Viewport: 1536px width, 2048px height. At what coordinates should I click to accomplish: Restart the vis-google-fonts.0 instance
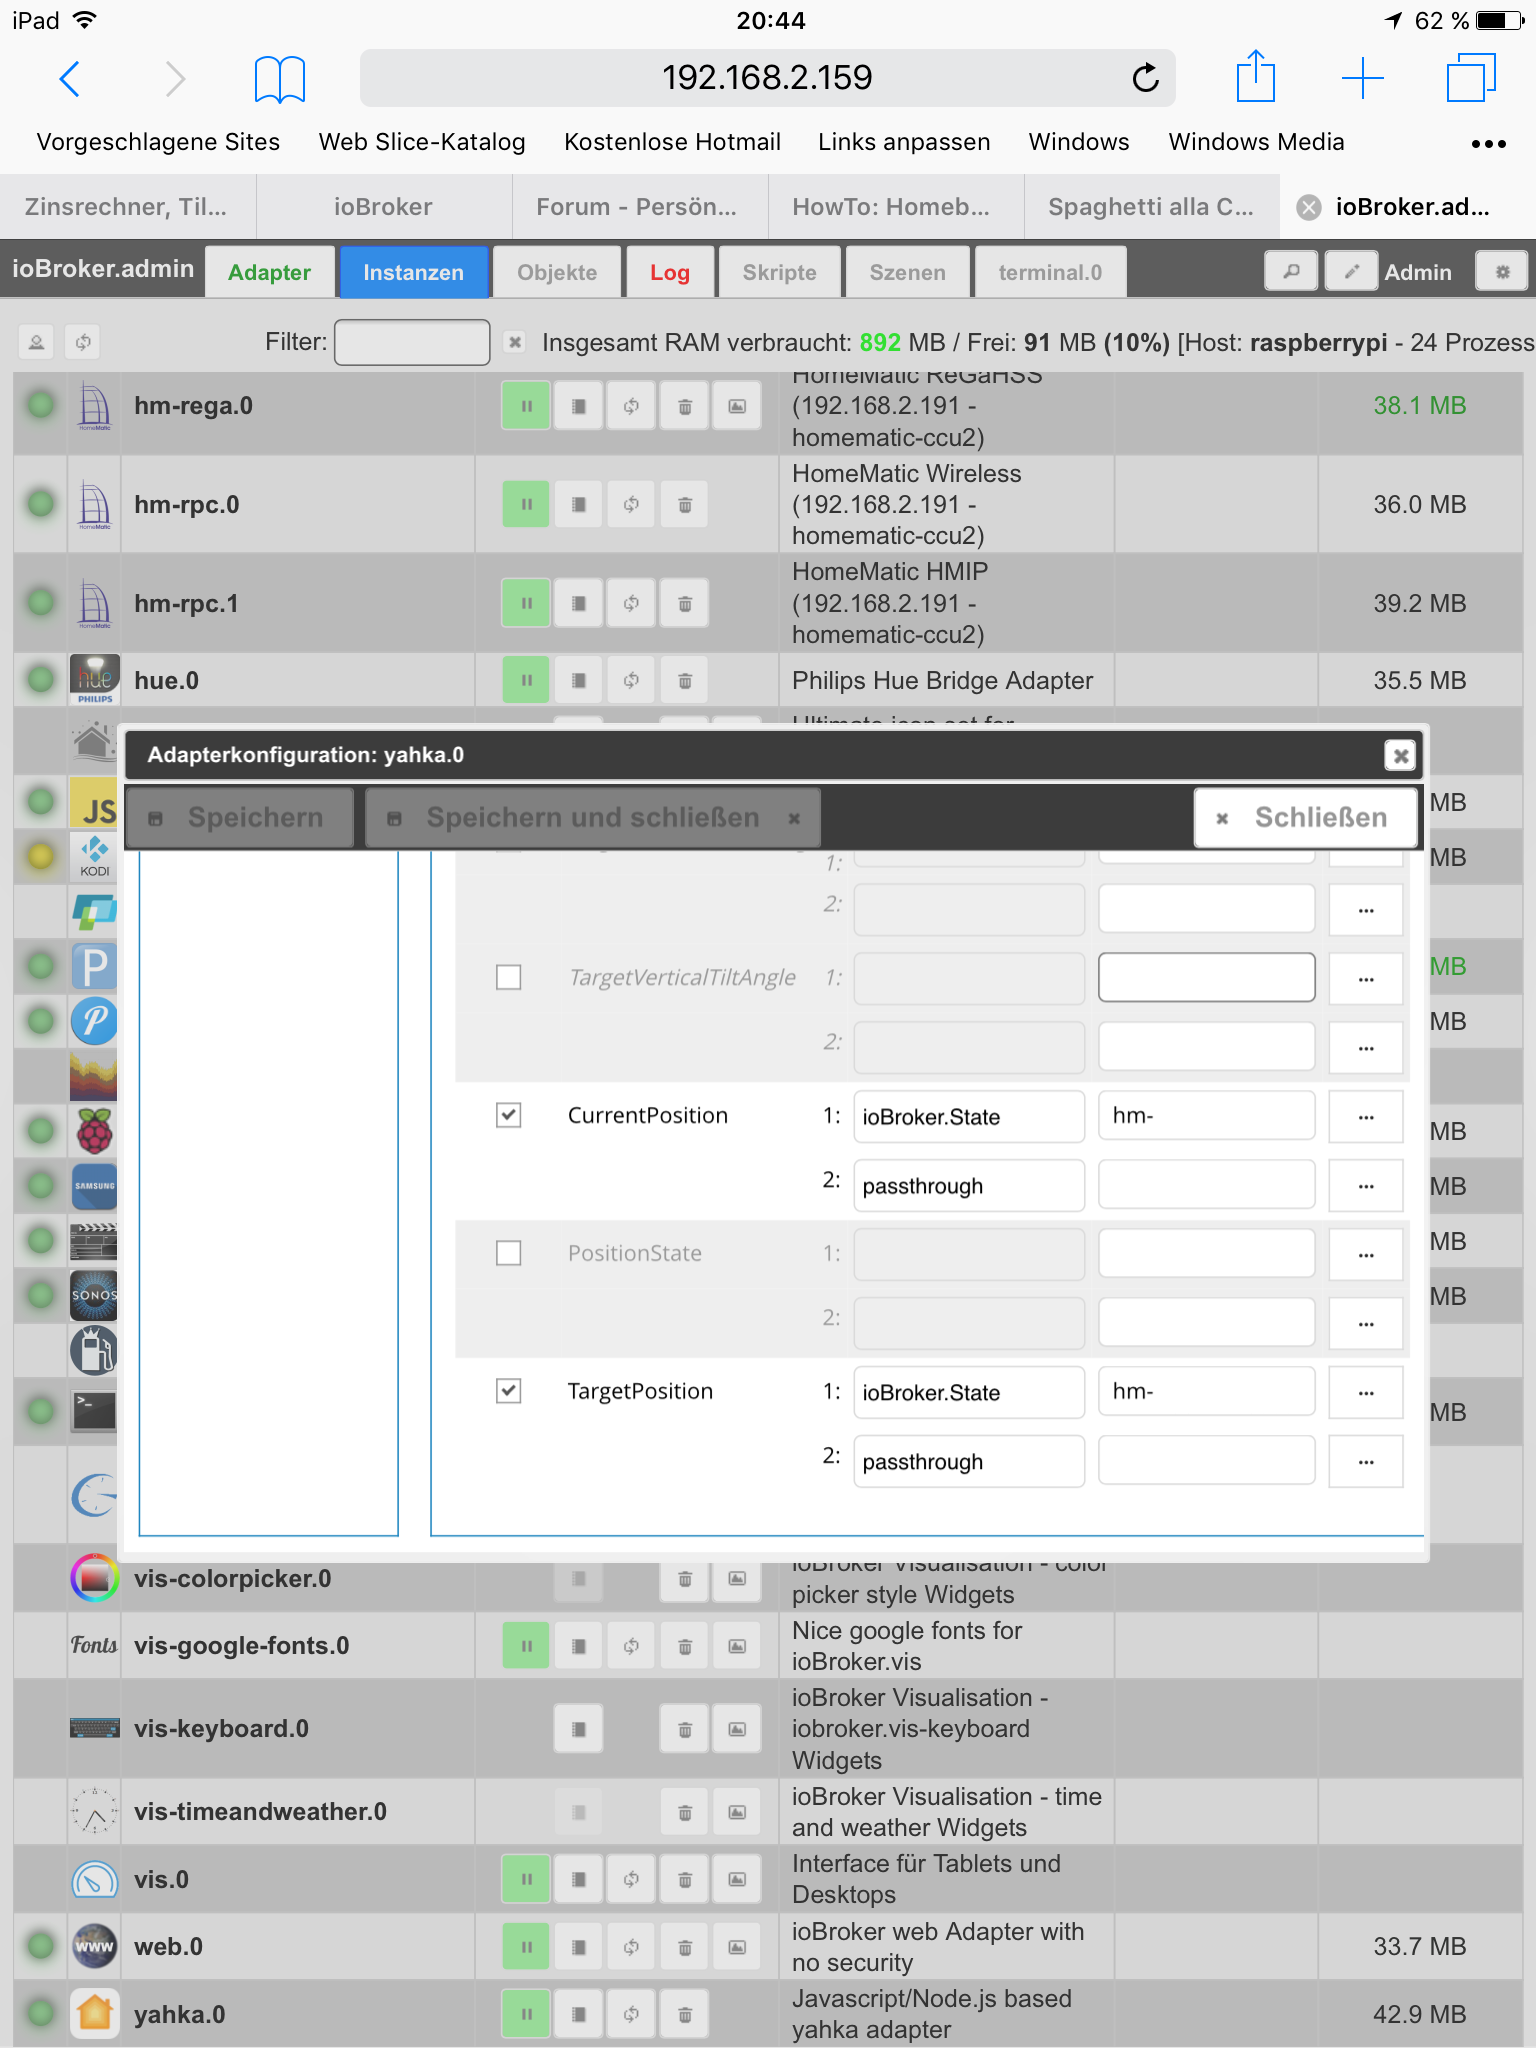[x=632, y=1646]
